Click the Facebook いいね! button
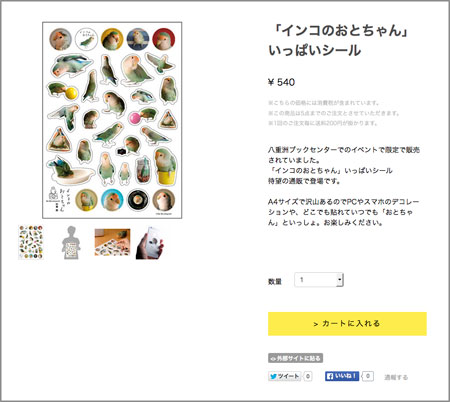This screenshot has width=450, height=402. click(x=342, y=376)
